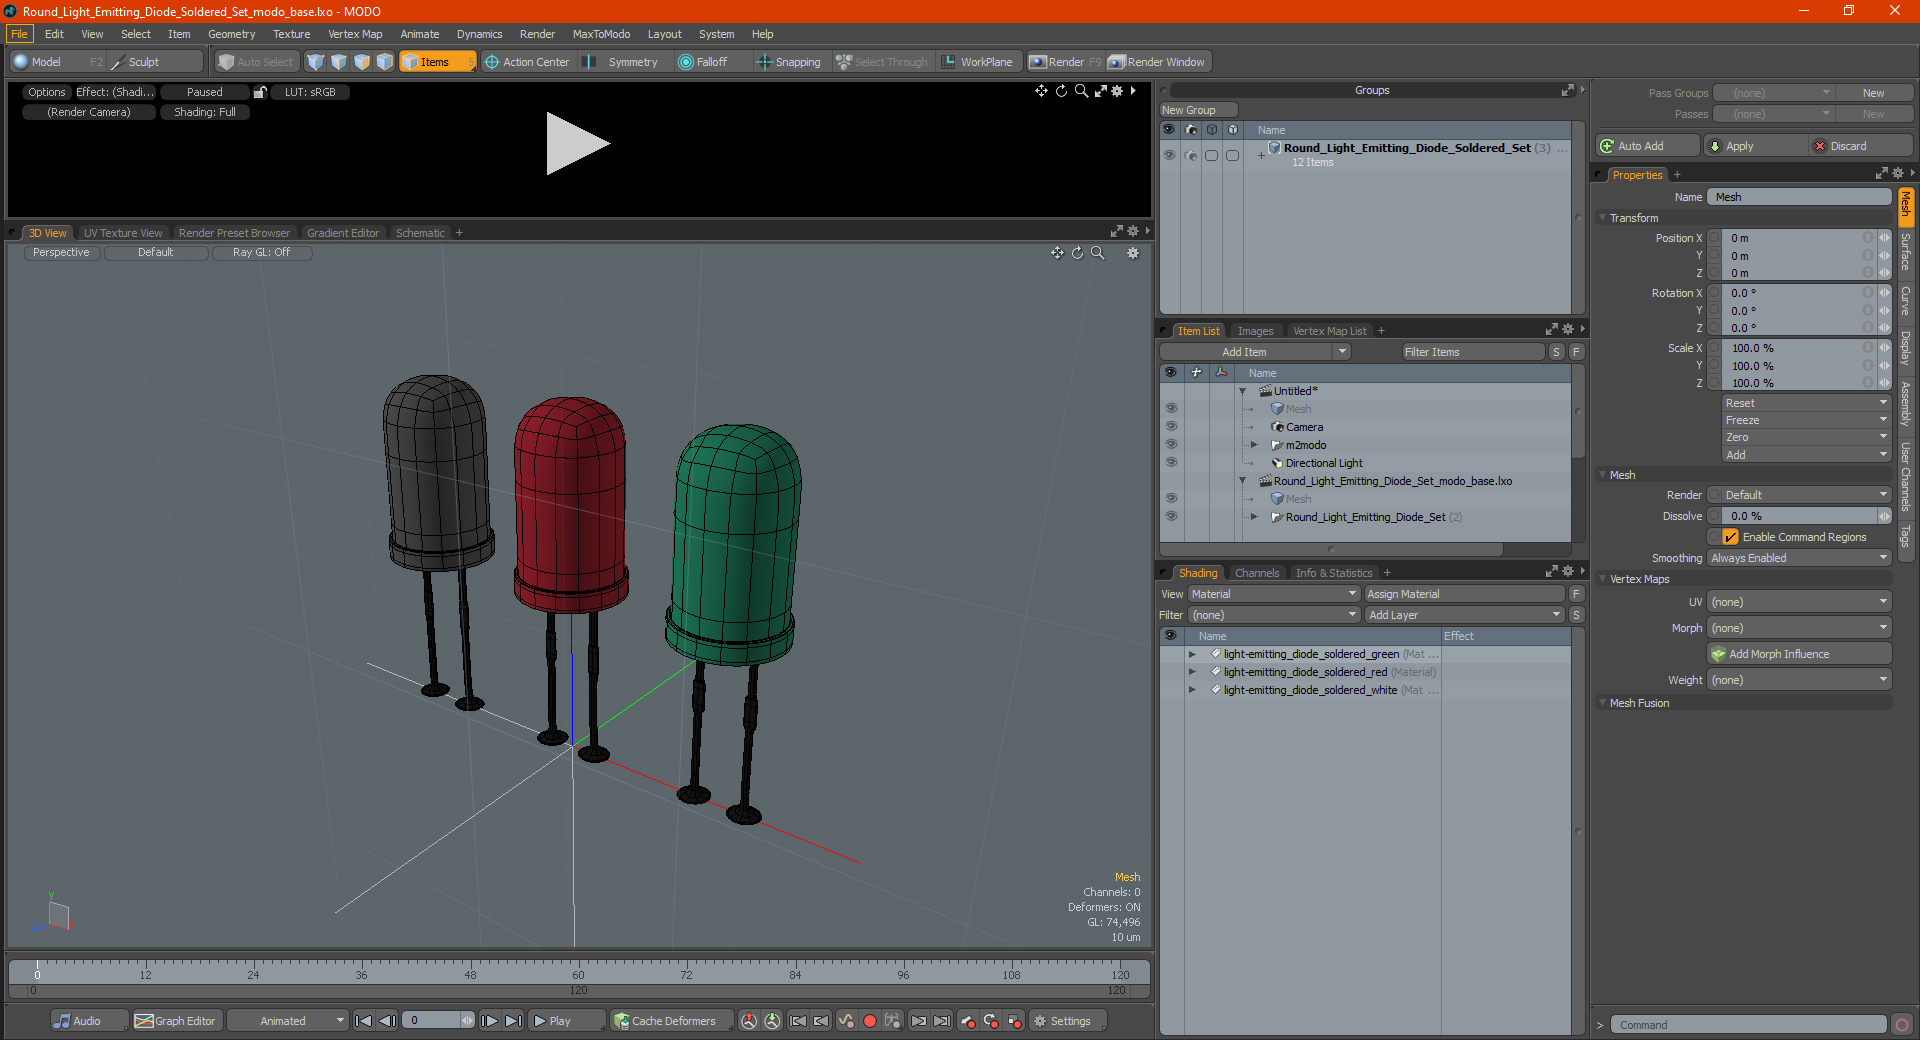The width and height of the screenshot is (1920, 1040).
Task: Open the Add Layer dropdown
Action: 1464,615
